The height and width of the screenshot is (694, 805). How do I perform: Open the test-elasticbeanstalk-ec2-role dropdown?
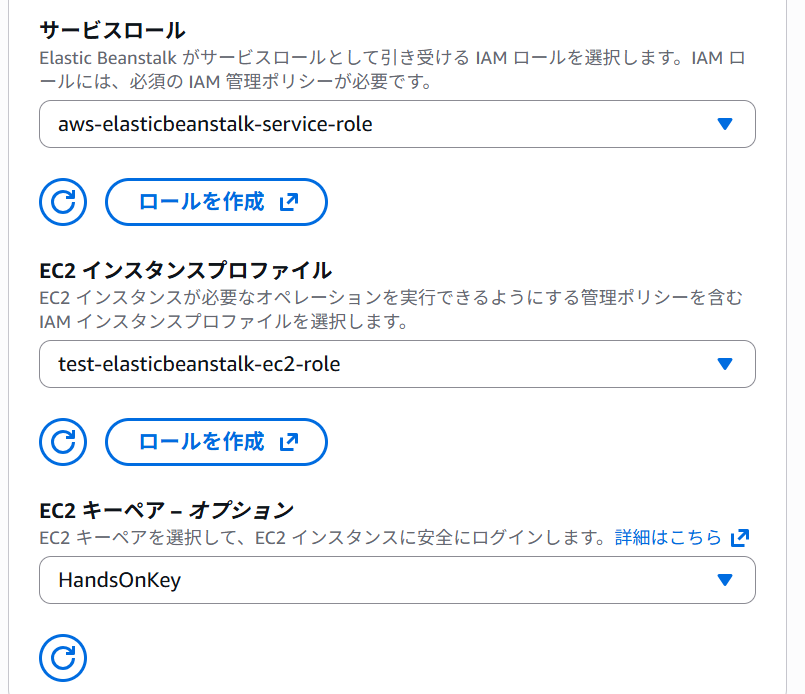point(397,364)
